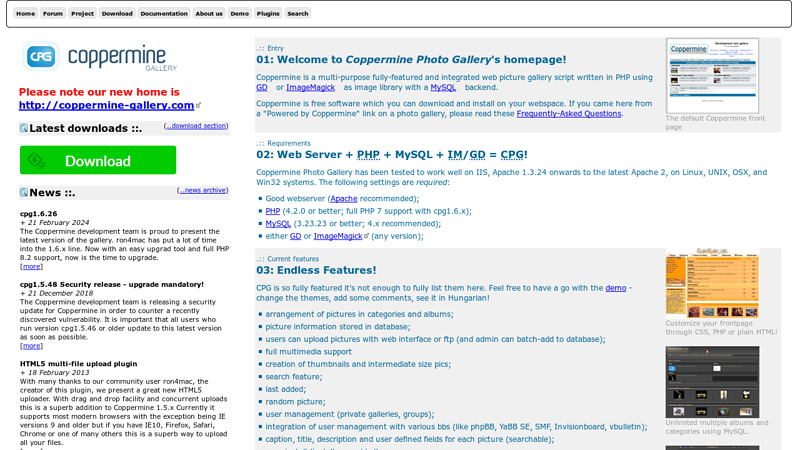Open the About us menu item
The width and height of the screenshot is (800, 450).
pos(209,13)
